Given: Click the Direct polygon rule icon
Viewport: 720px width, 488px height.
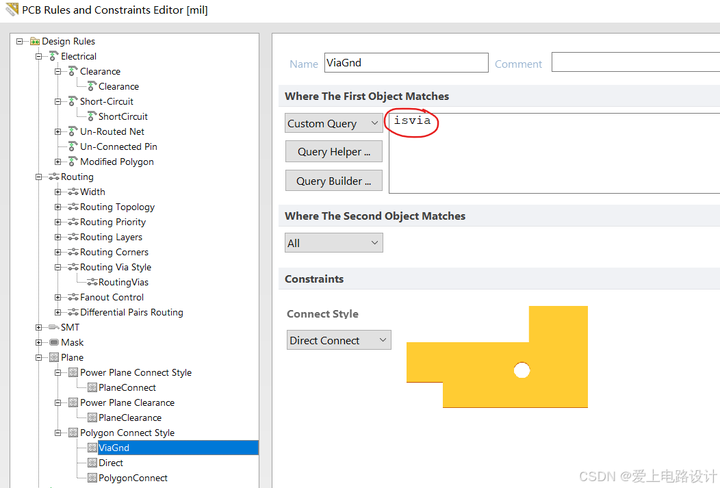Looking at the screenshot, I should 92,463.
